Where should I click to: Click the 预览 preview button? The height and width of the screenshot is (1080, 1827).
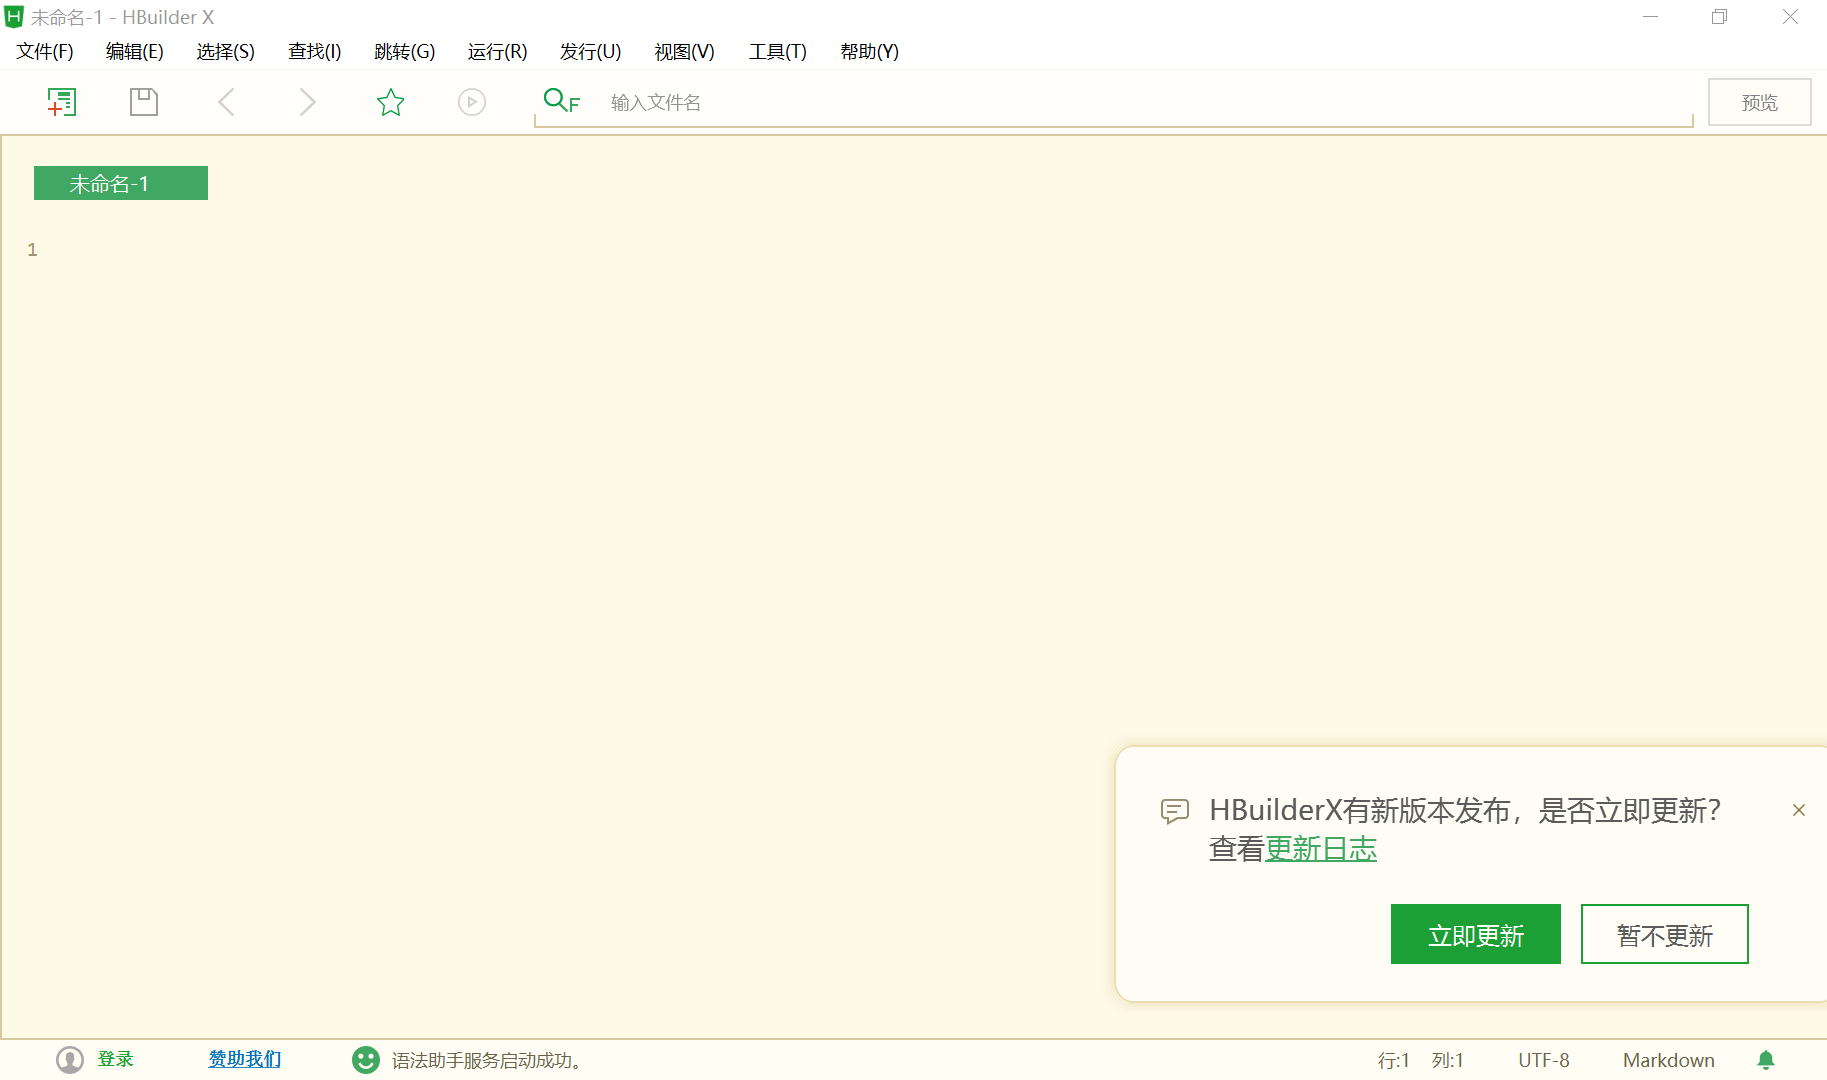tap(1759, 102)
